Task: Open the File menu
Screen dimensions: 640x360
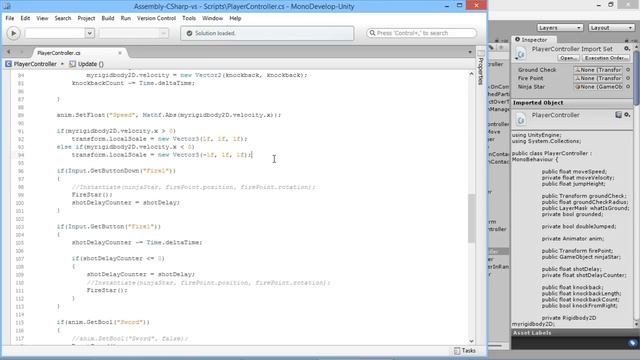Action: point(9,18)
